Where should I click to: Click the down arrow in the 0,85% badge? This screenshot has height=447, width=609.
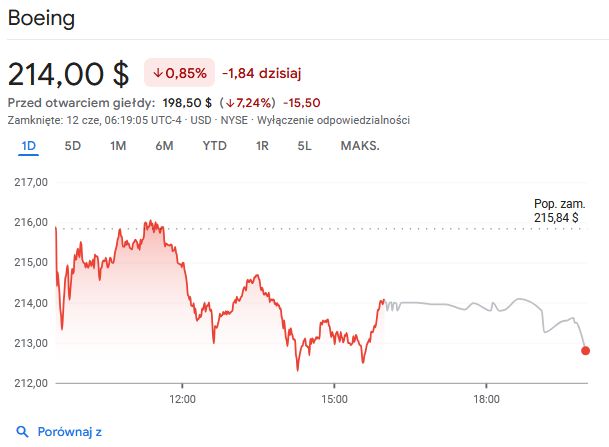coord(158,73)
